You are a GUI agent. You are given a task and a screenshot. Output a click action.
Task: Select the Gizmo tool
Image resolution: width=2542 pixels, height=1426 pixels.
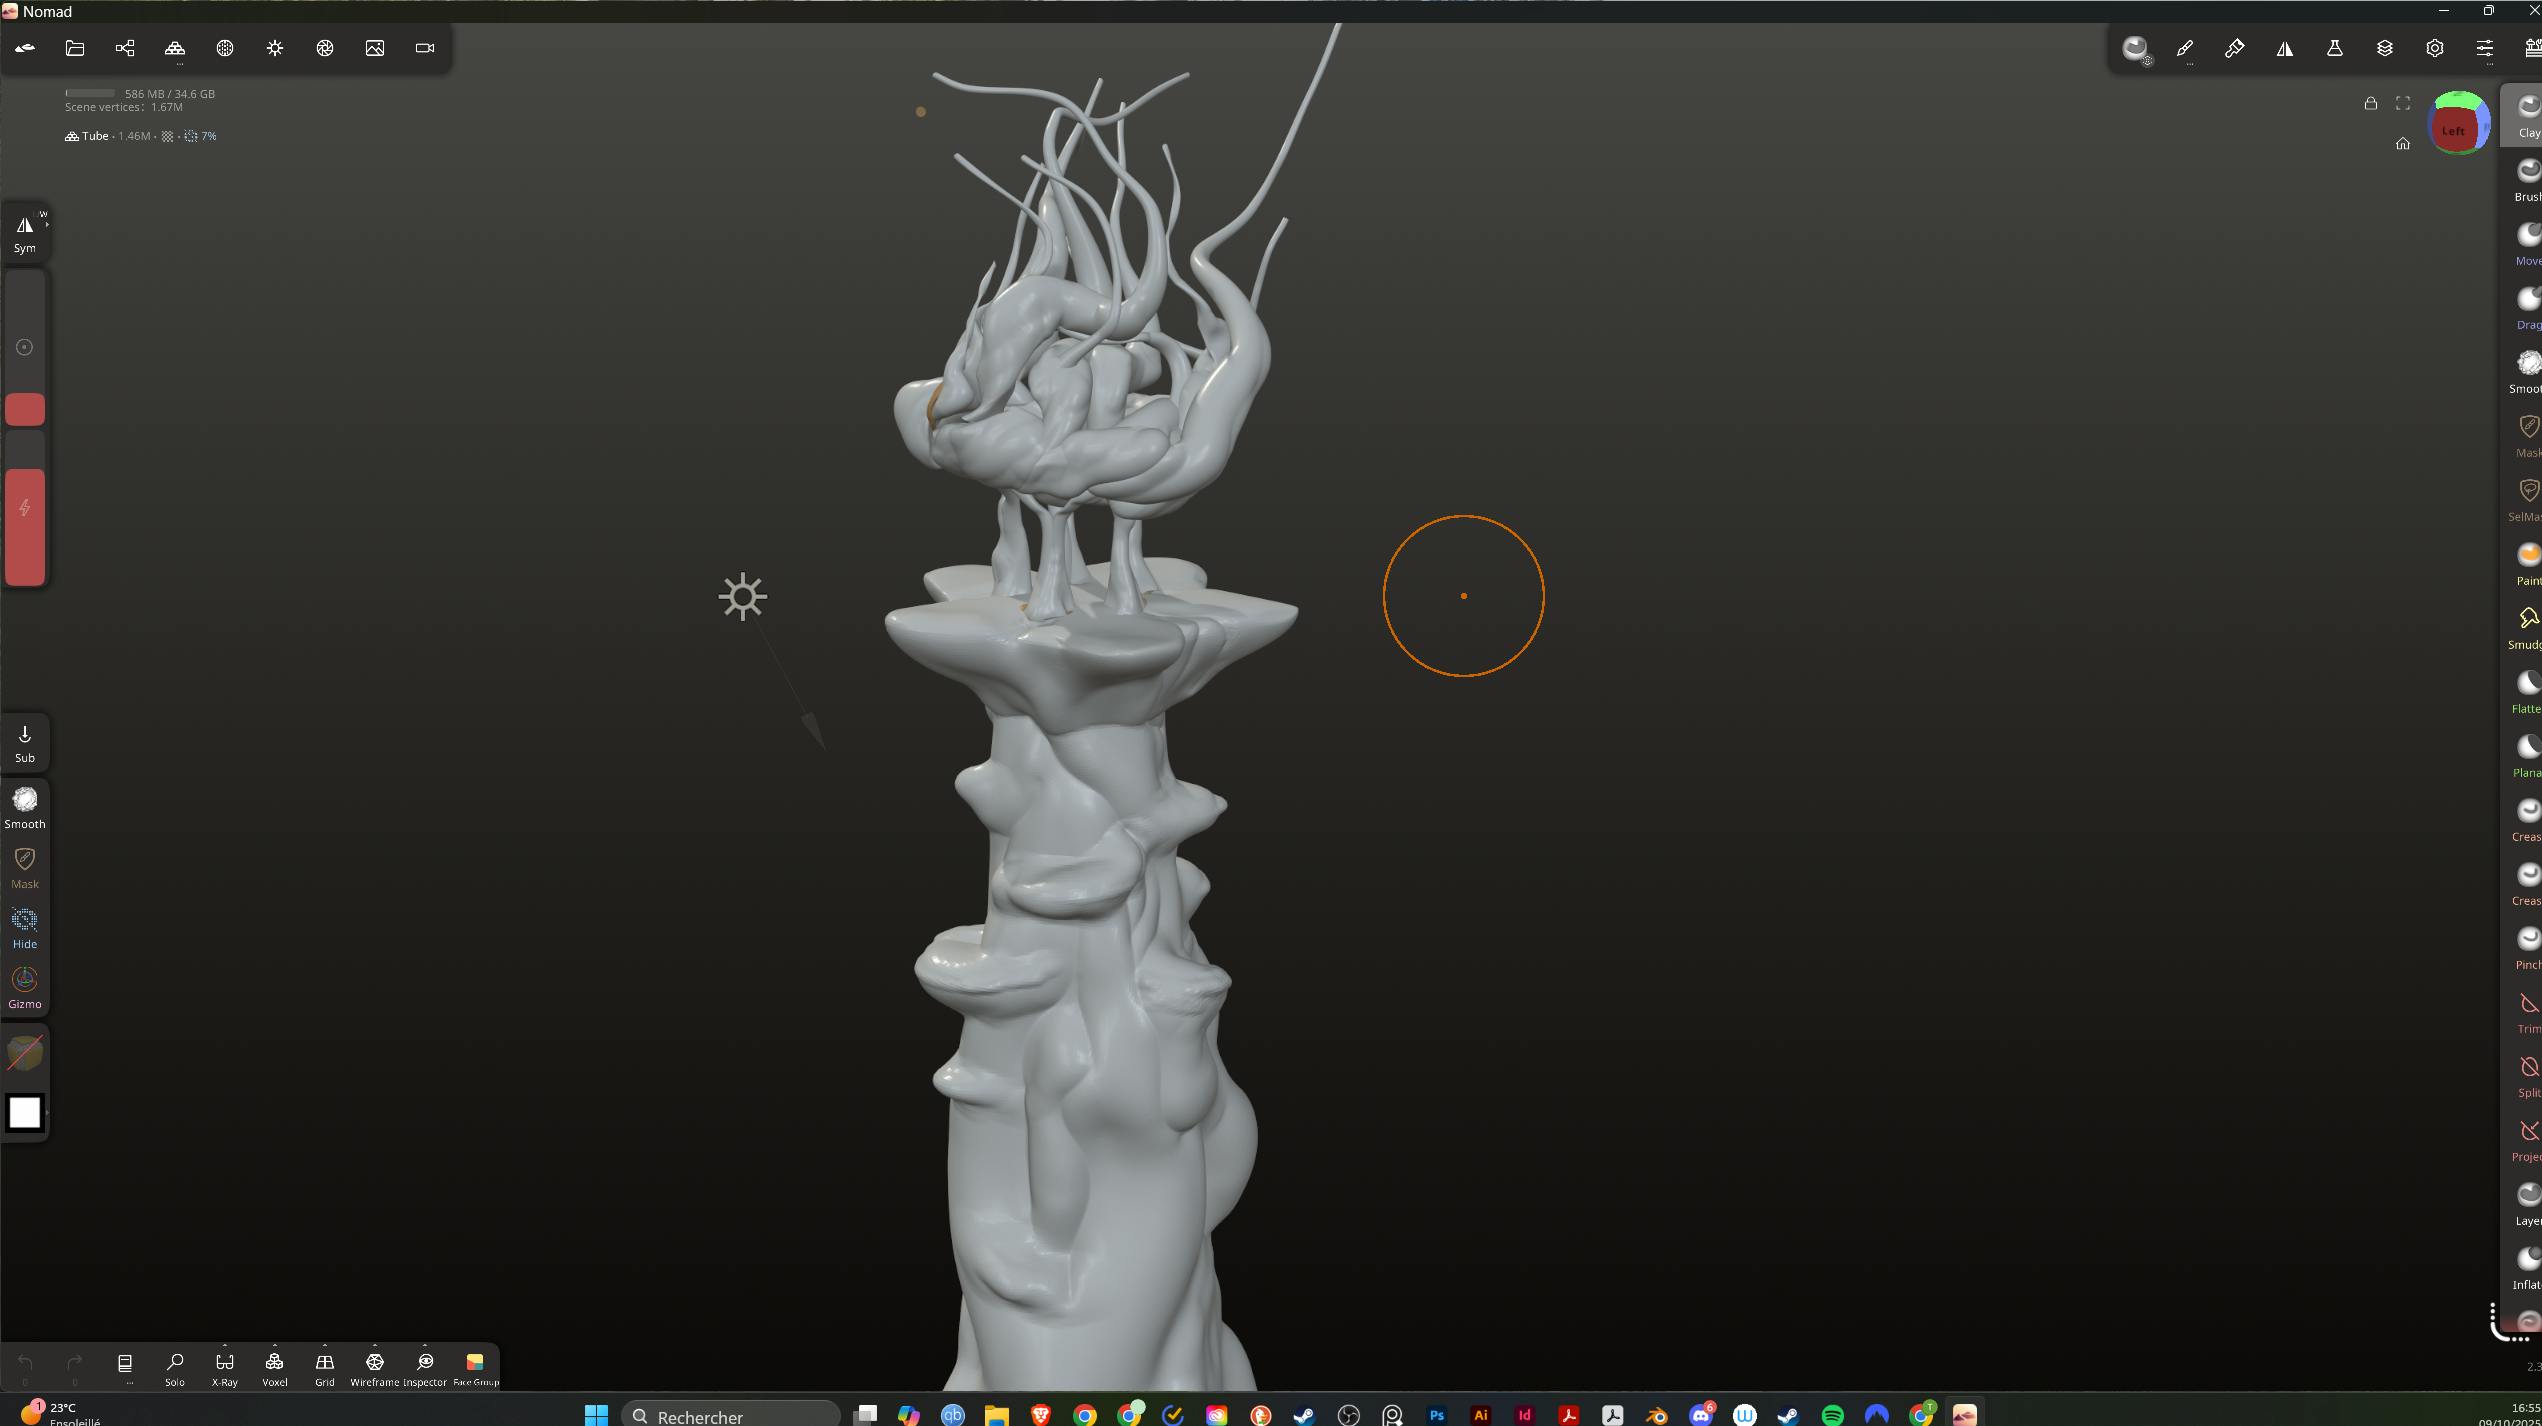[x=25, y=986]
